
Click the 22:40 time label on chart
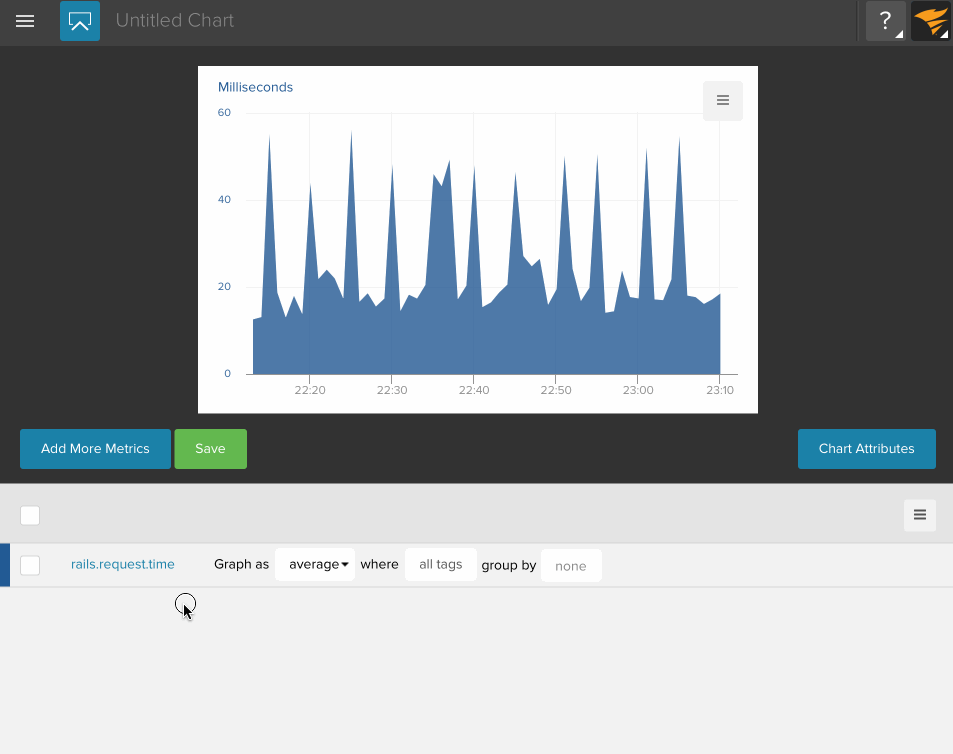coord(474,390)
